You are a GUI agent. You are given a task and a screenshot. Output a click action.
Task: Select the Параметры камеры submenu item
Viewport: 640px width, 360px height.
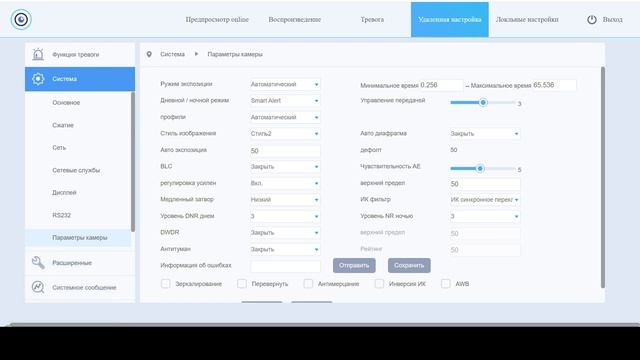point(78,238)
